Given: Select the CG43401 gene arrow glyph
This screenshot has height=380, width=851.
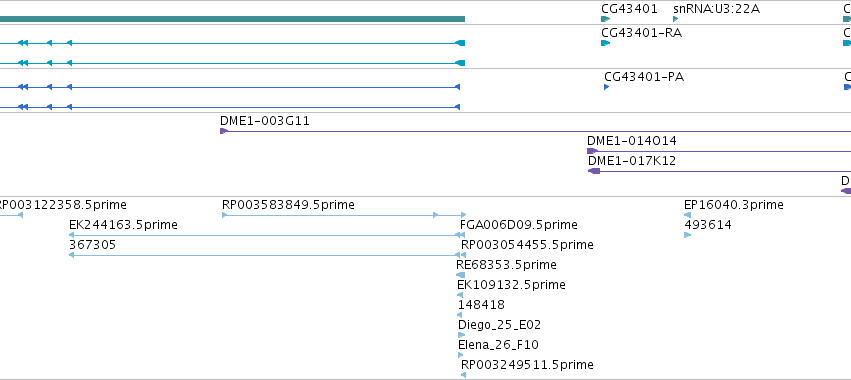Looking at the screenshot, I should 606,19.
